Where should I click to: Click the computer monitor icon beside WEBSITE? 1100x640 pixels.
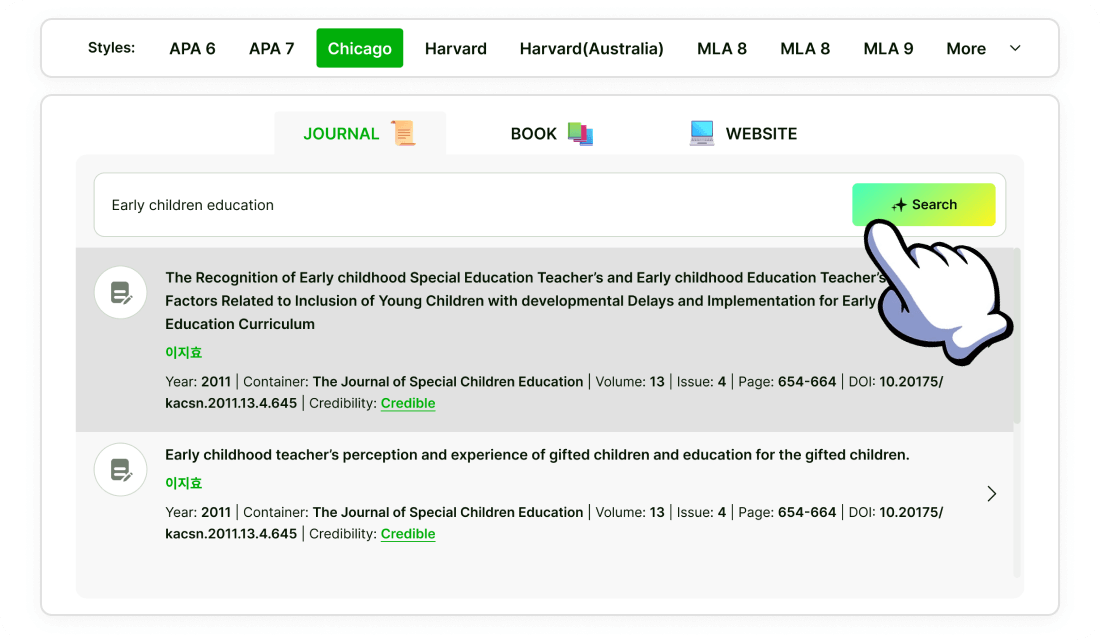pos(702,133)
